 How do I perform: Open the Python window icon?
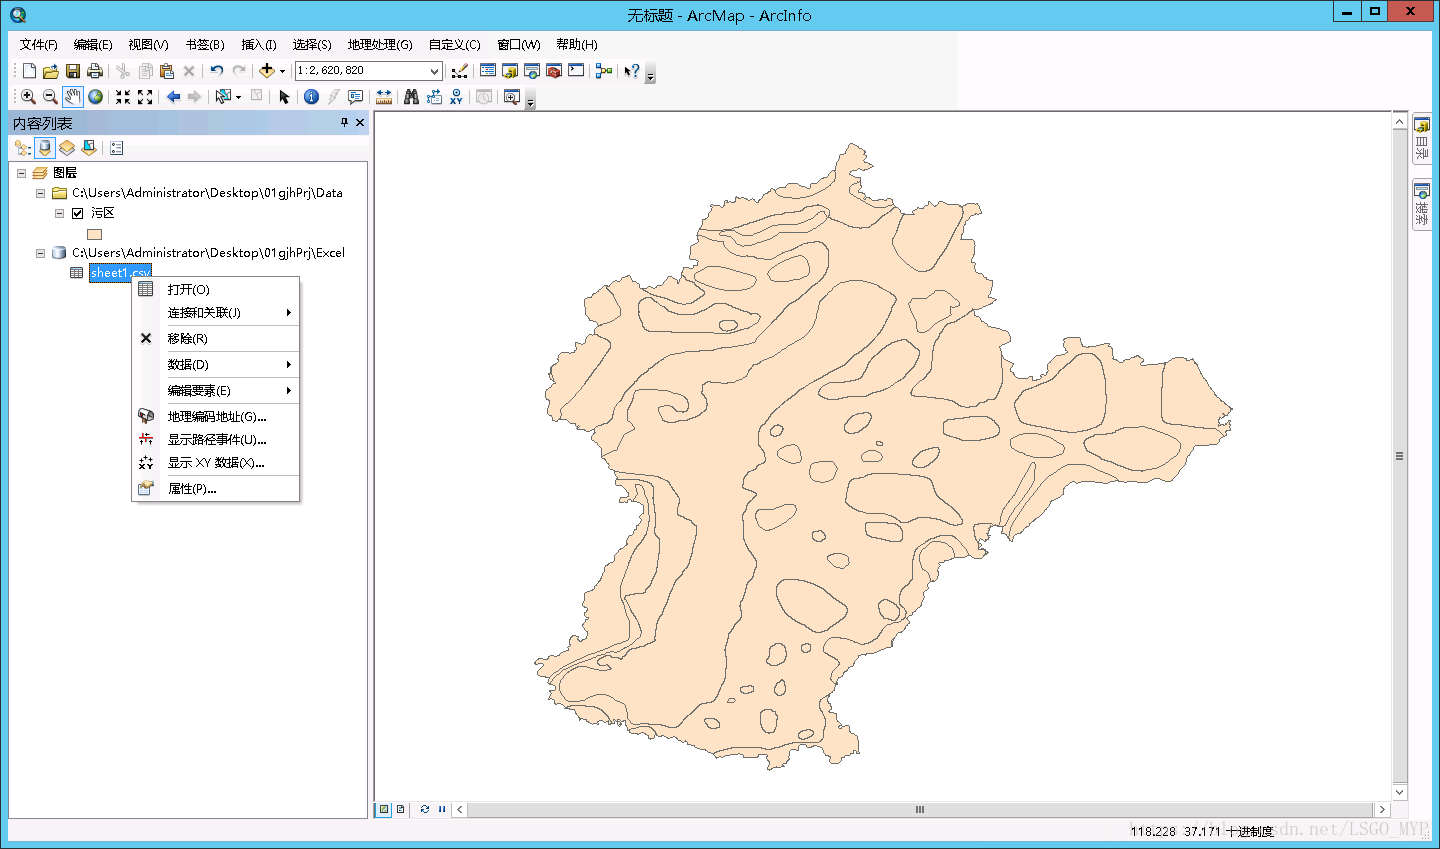tap(576, 71)
